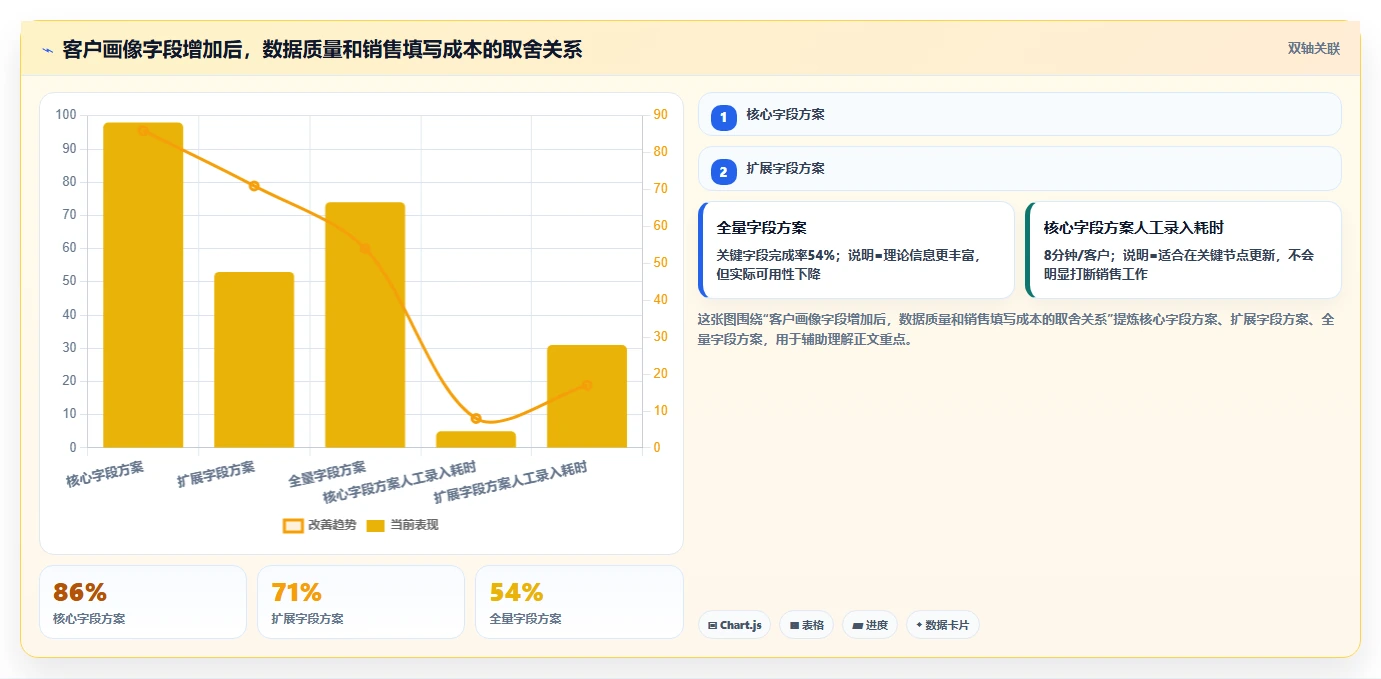Select the 全量字段方案 bar in chart
Viewport: 1381px width, 679px height.
365,325
